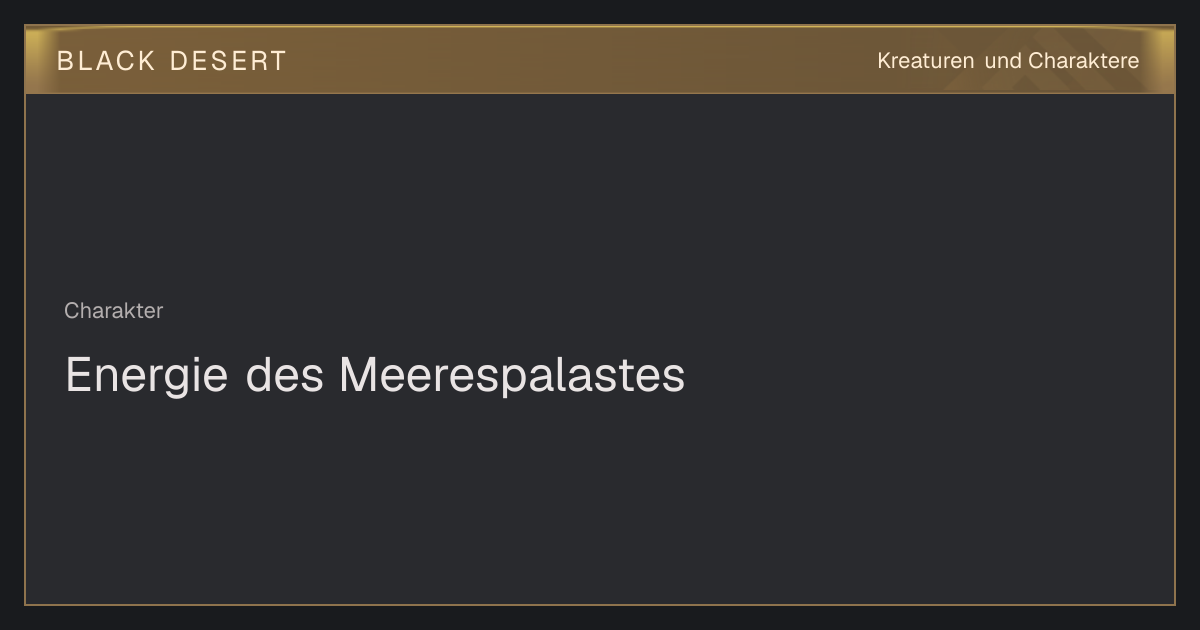
Task: Click the word Kreaturen in the header
Action: pyautogui.click(x=926, y=61)
